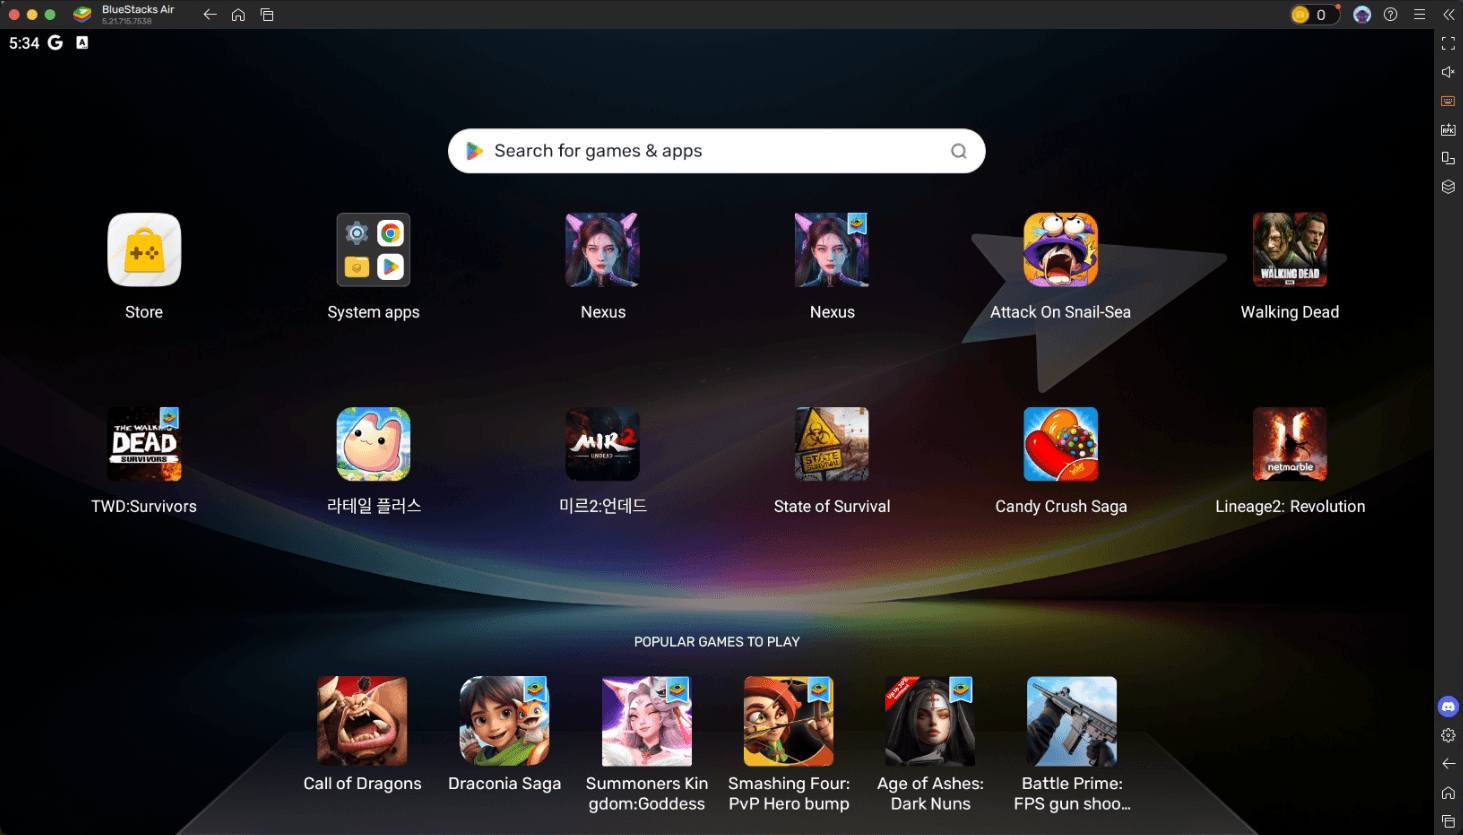Open Summoners Kingdom:Goddess popular game
The width and height of the screenshot is (1463, 835).
pos(646,721)
